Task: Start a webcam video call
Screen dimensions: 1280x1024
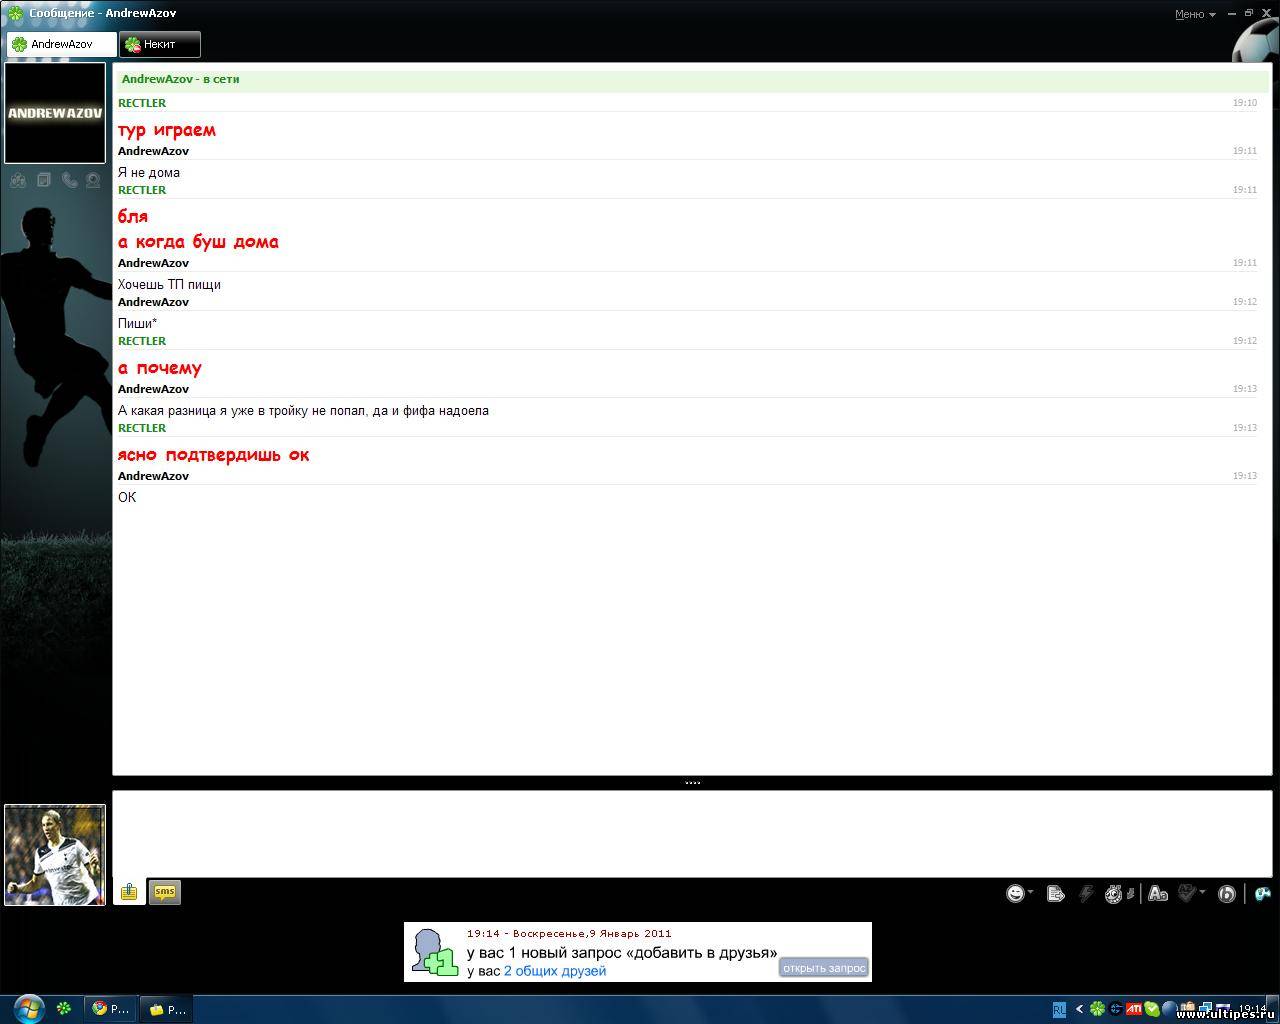Action: [x=93, y=180]
